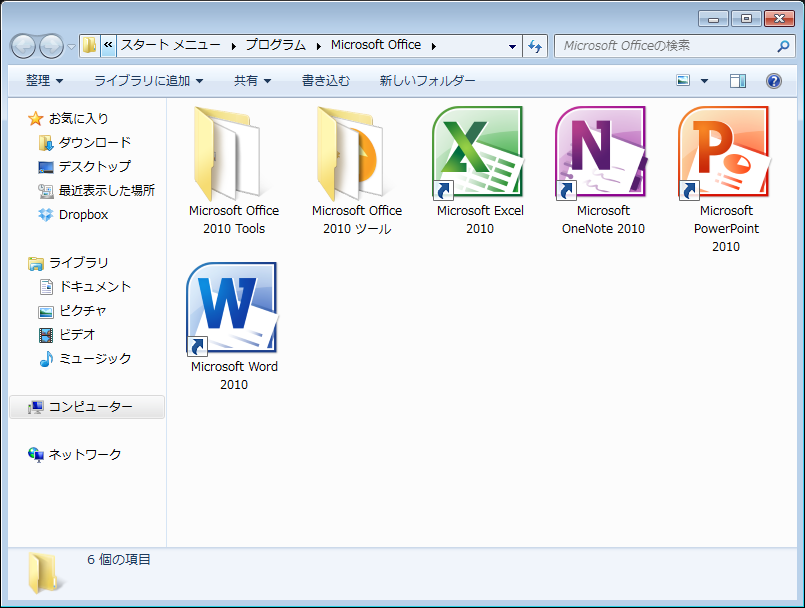
Task: Open the 整理 menu
Action: tap(44, 81)
